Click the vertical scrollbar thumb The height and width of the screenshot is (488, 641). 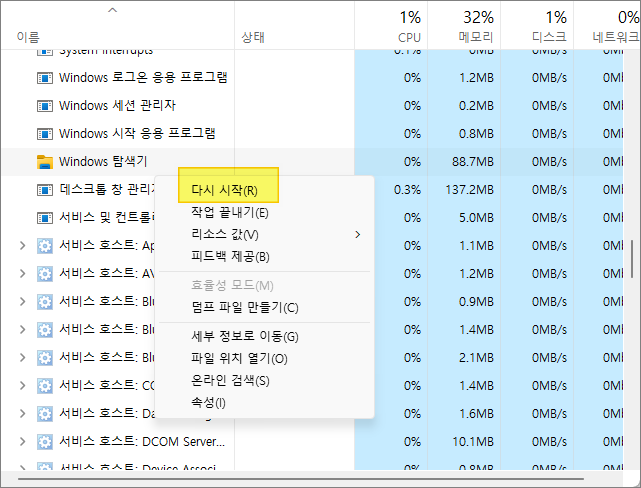coord(632,260)
